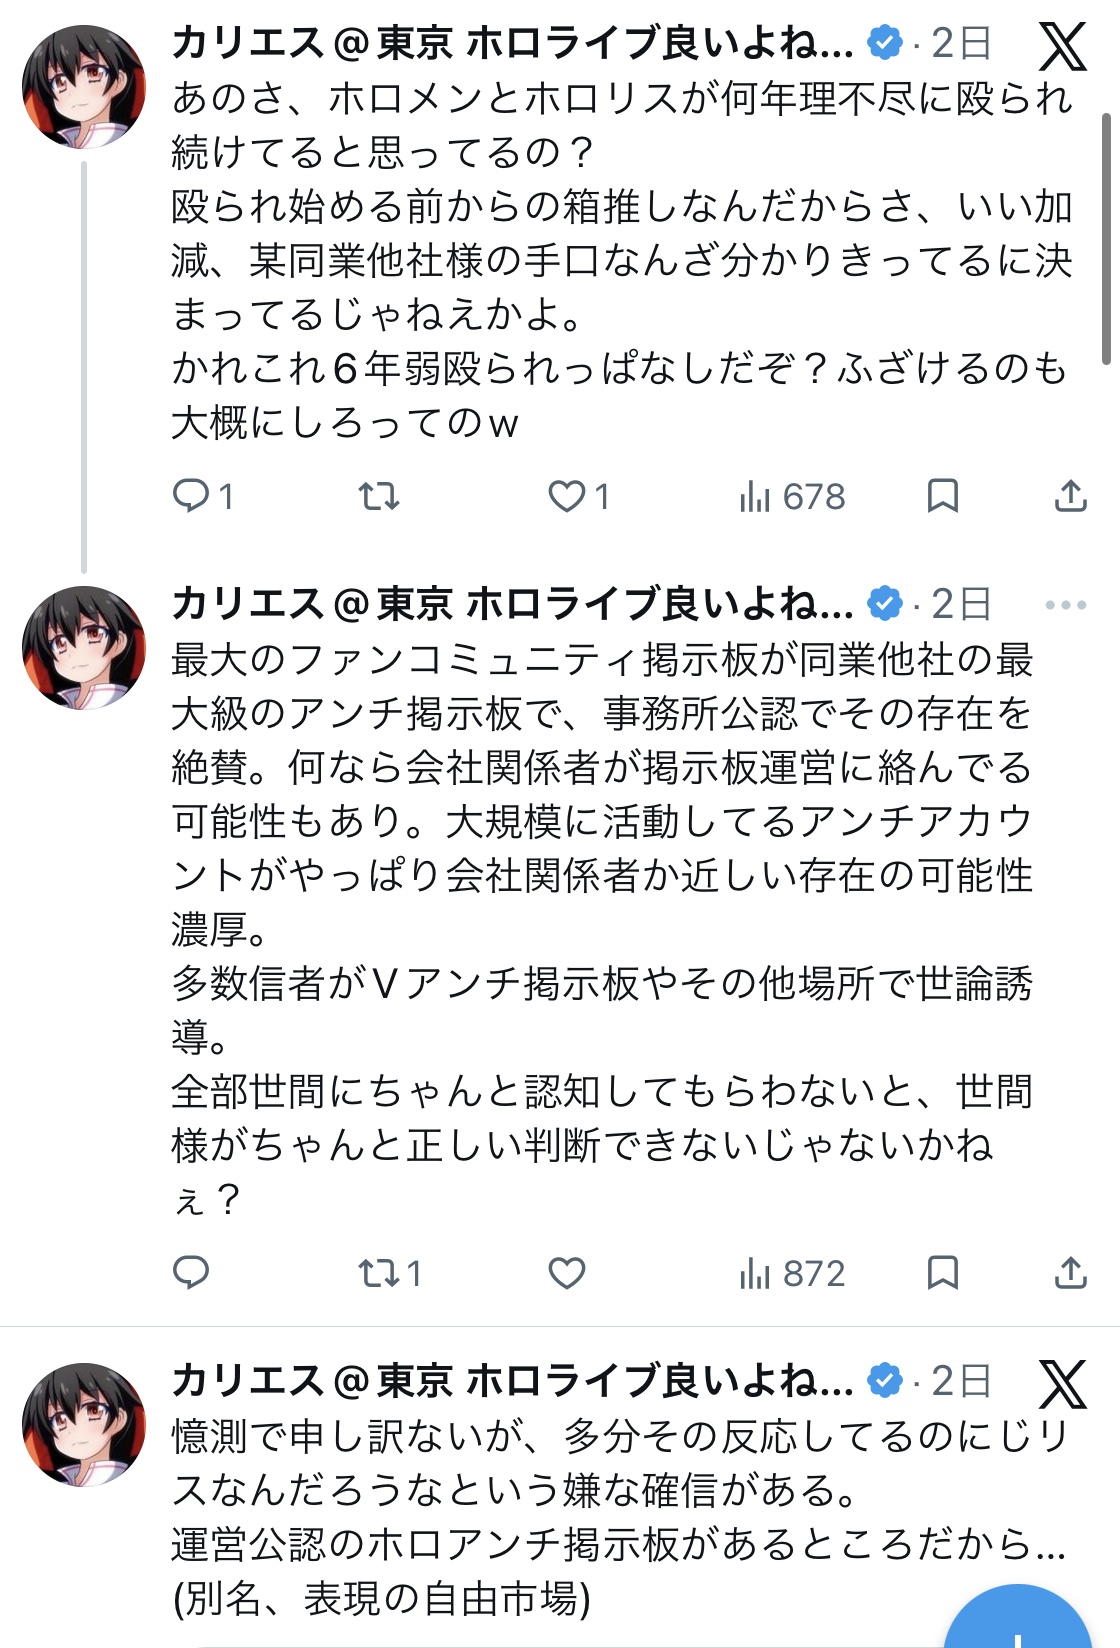Image resolution: width=1120 pixels, height=1648 pixels.
Task: Reply to the second tweet
Action: [191, 1273]
